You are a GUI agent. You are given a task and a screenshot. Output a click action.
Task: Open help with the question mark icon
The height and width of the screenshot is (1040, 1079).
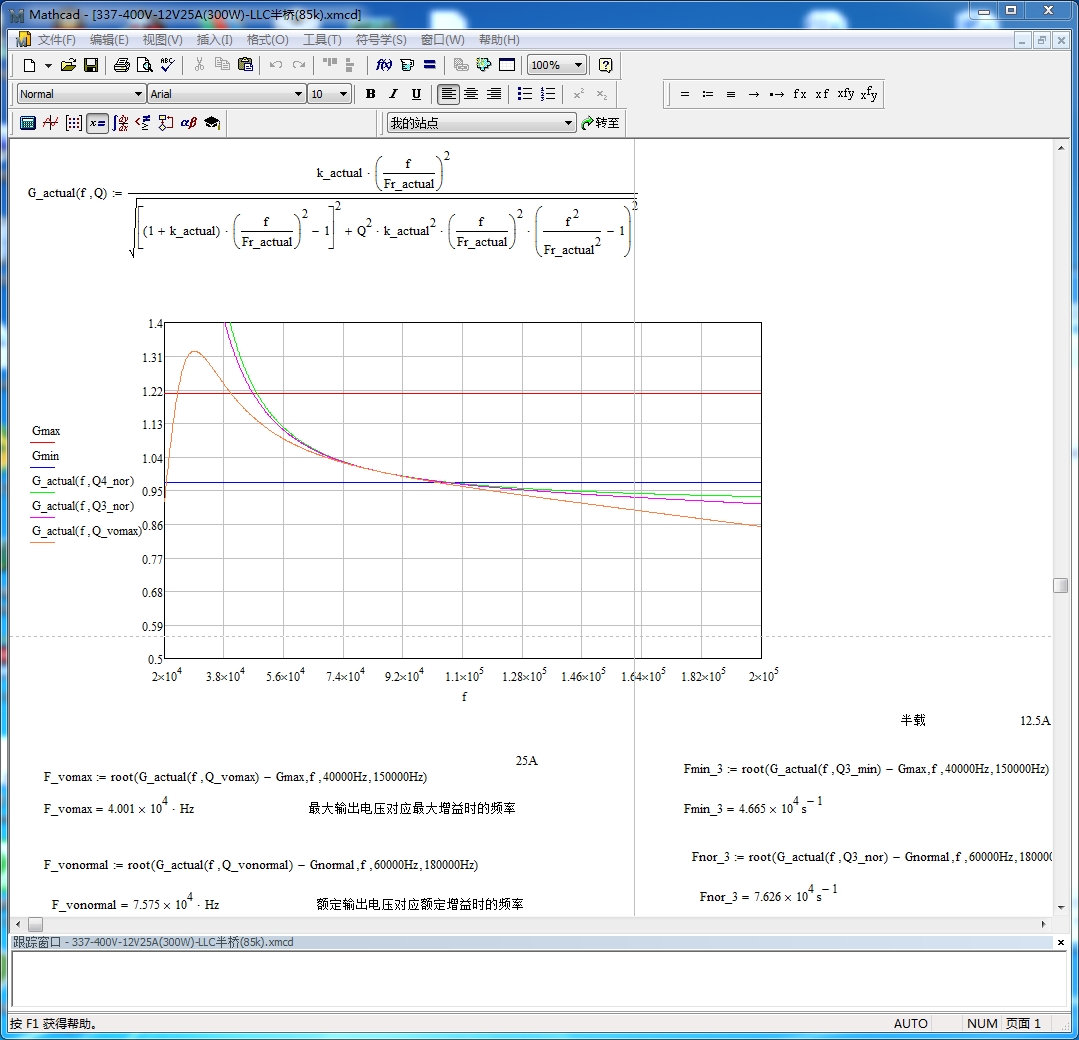click(x=606, y=65)
